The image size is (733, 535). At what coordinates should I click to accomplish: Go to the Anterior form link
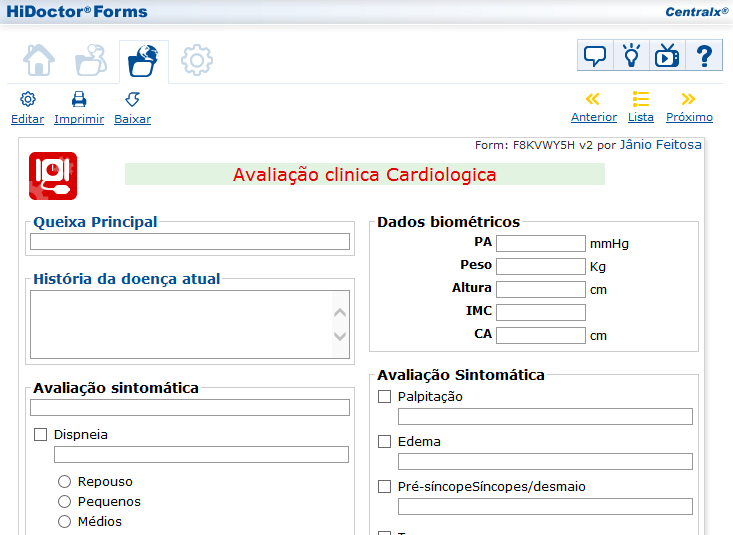[x=594, y=117]
